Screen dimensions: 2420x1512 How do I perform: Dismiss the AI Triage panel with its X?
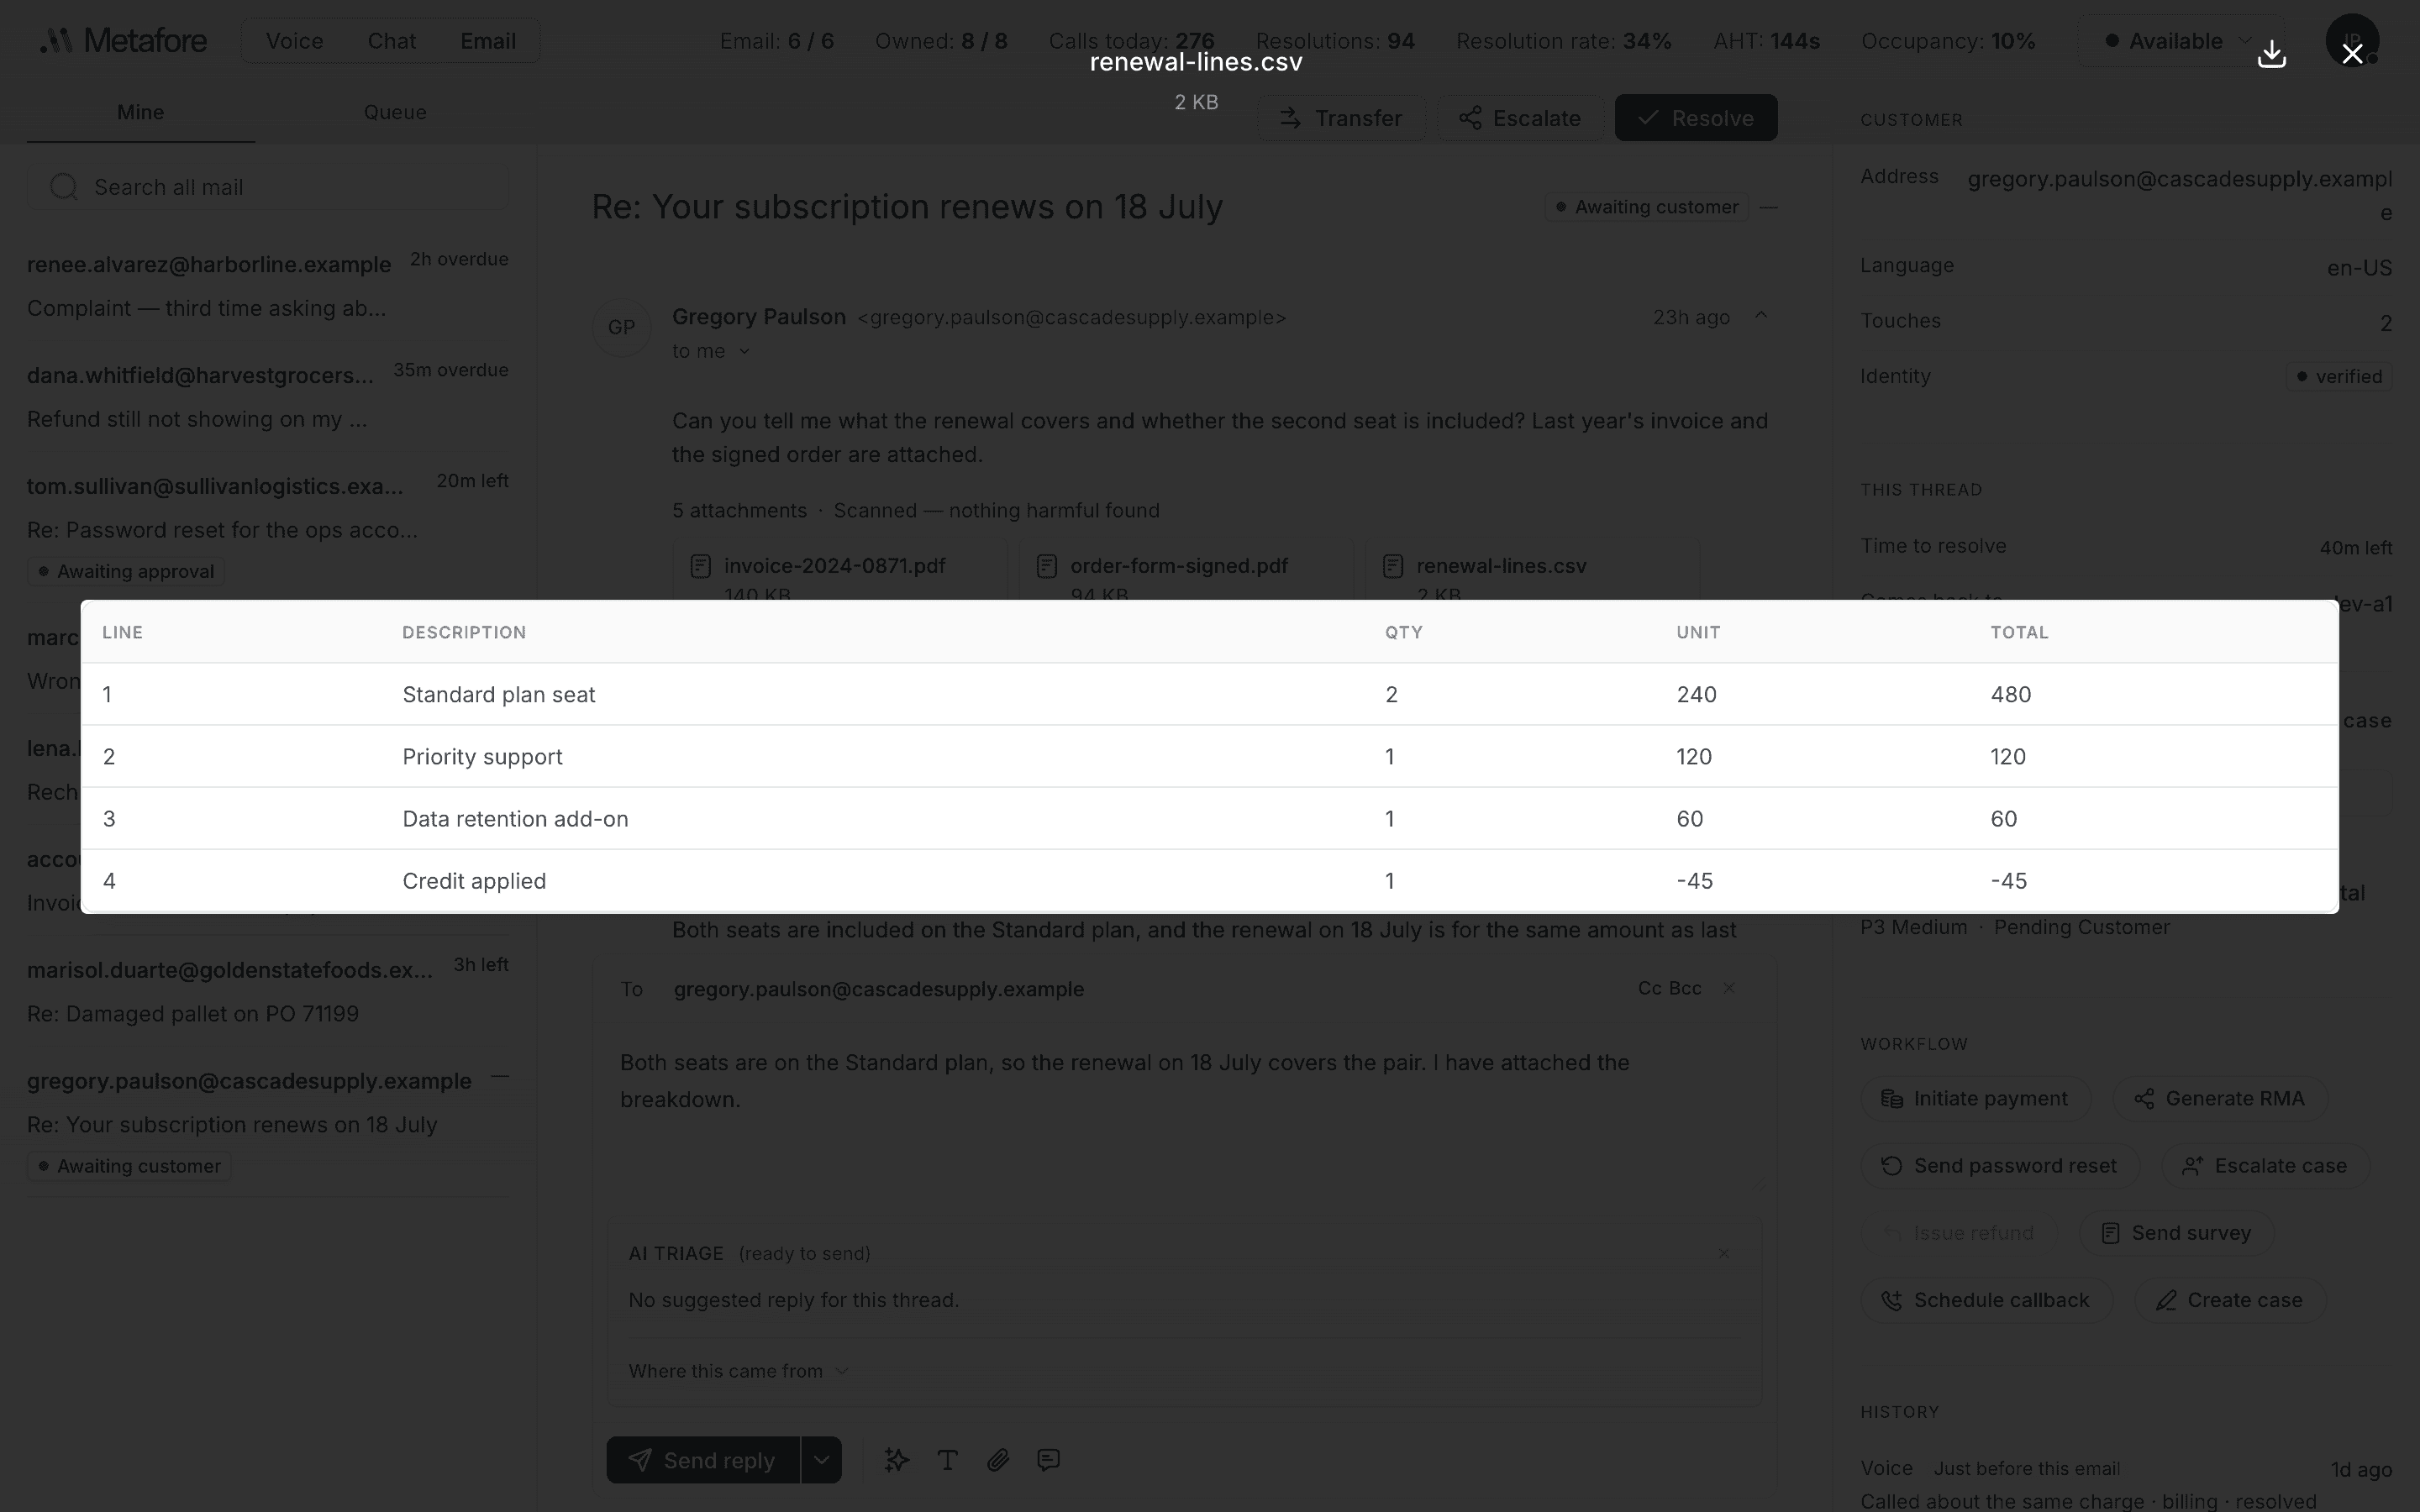tap(1724, 1253)
